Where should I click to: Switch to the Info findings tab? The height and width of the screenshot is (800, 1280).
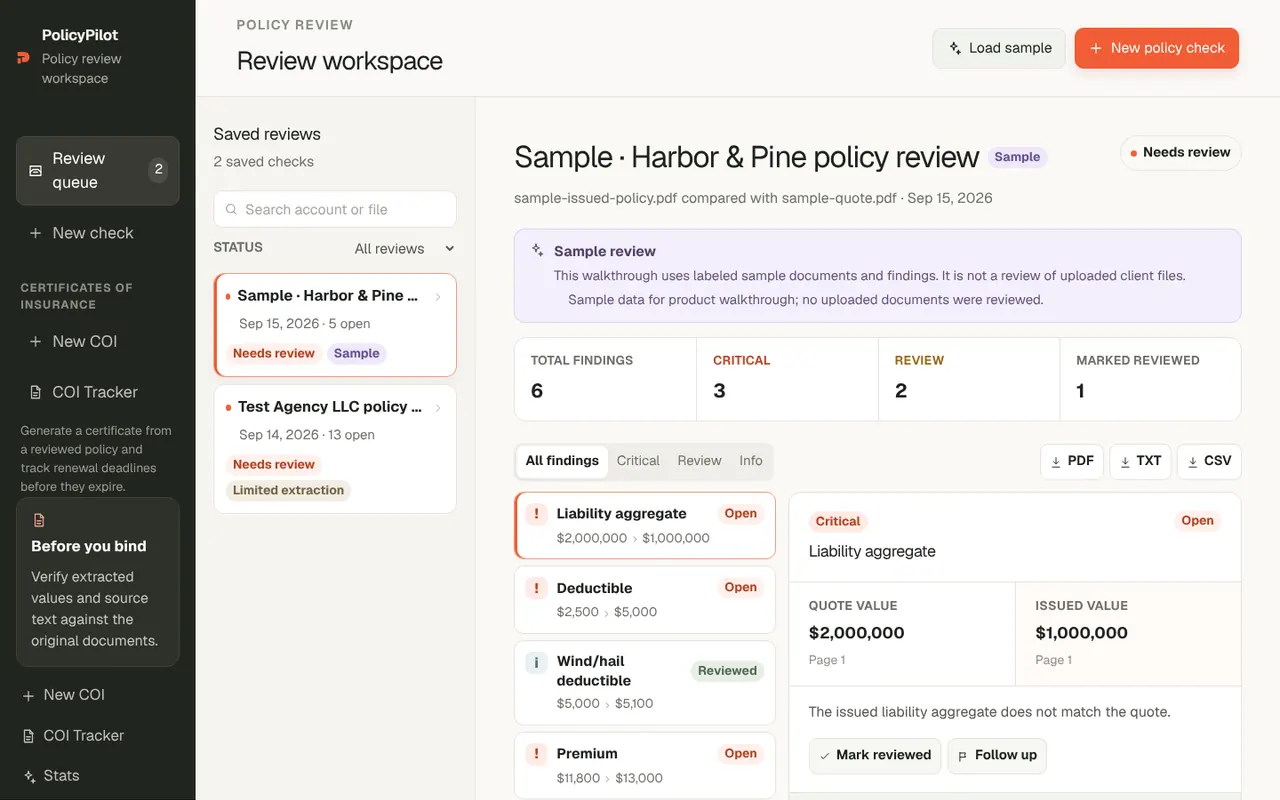[751, 461]
